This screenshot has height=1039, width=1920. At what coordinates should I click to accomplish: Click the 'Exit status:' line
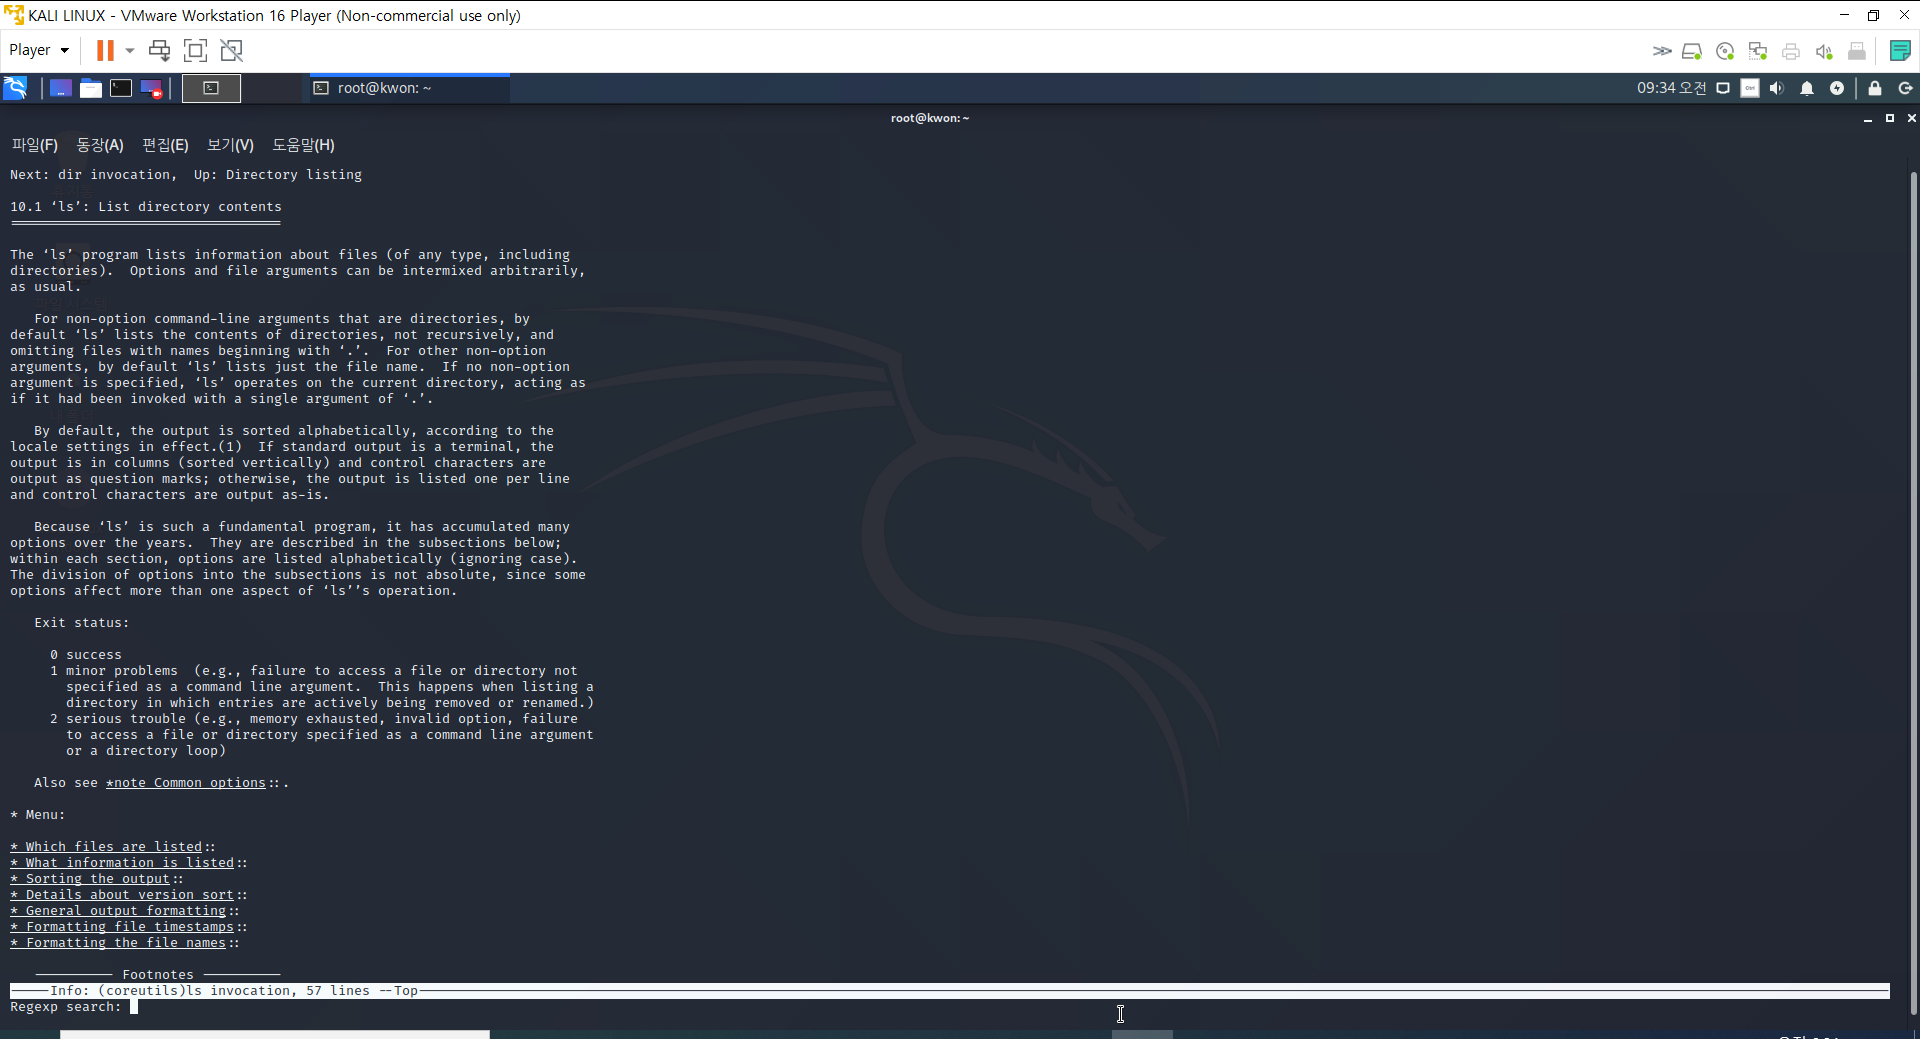82,623
